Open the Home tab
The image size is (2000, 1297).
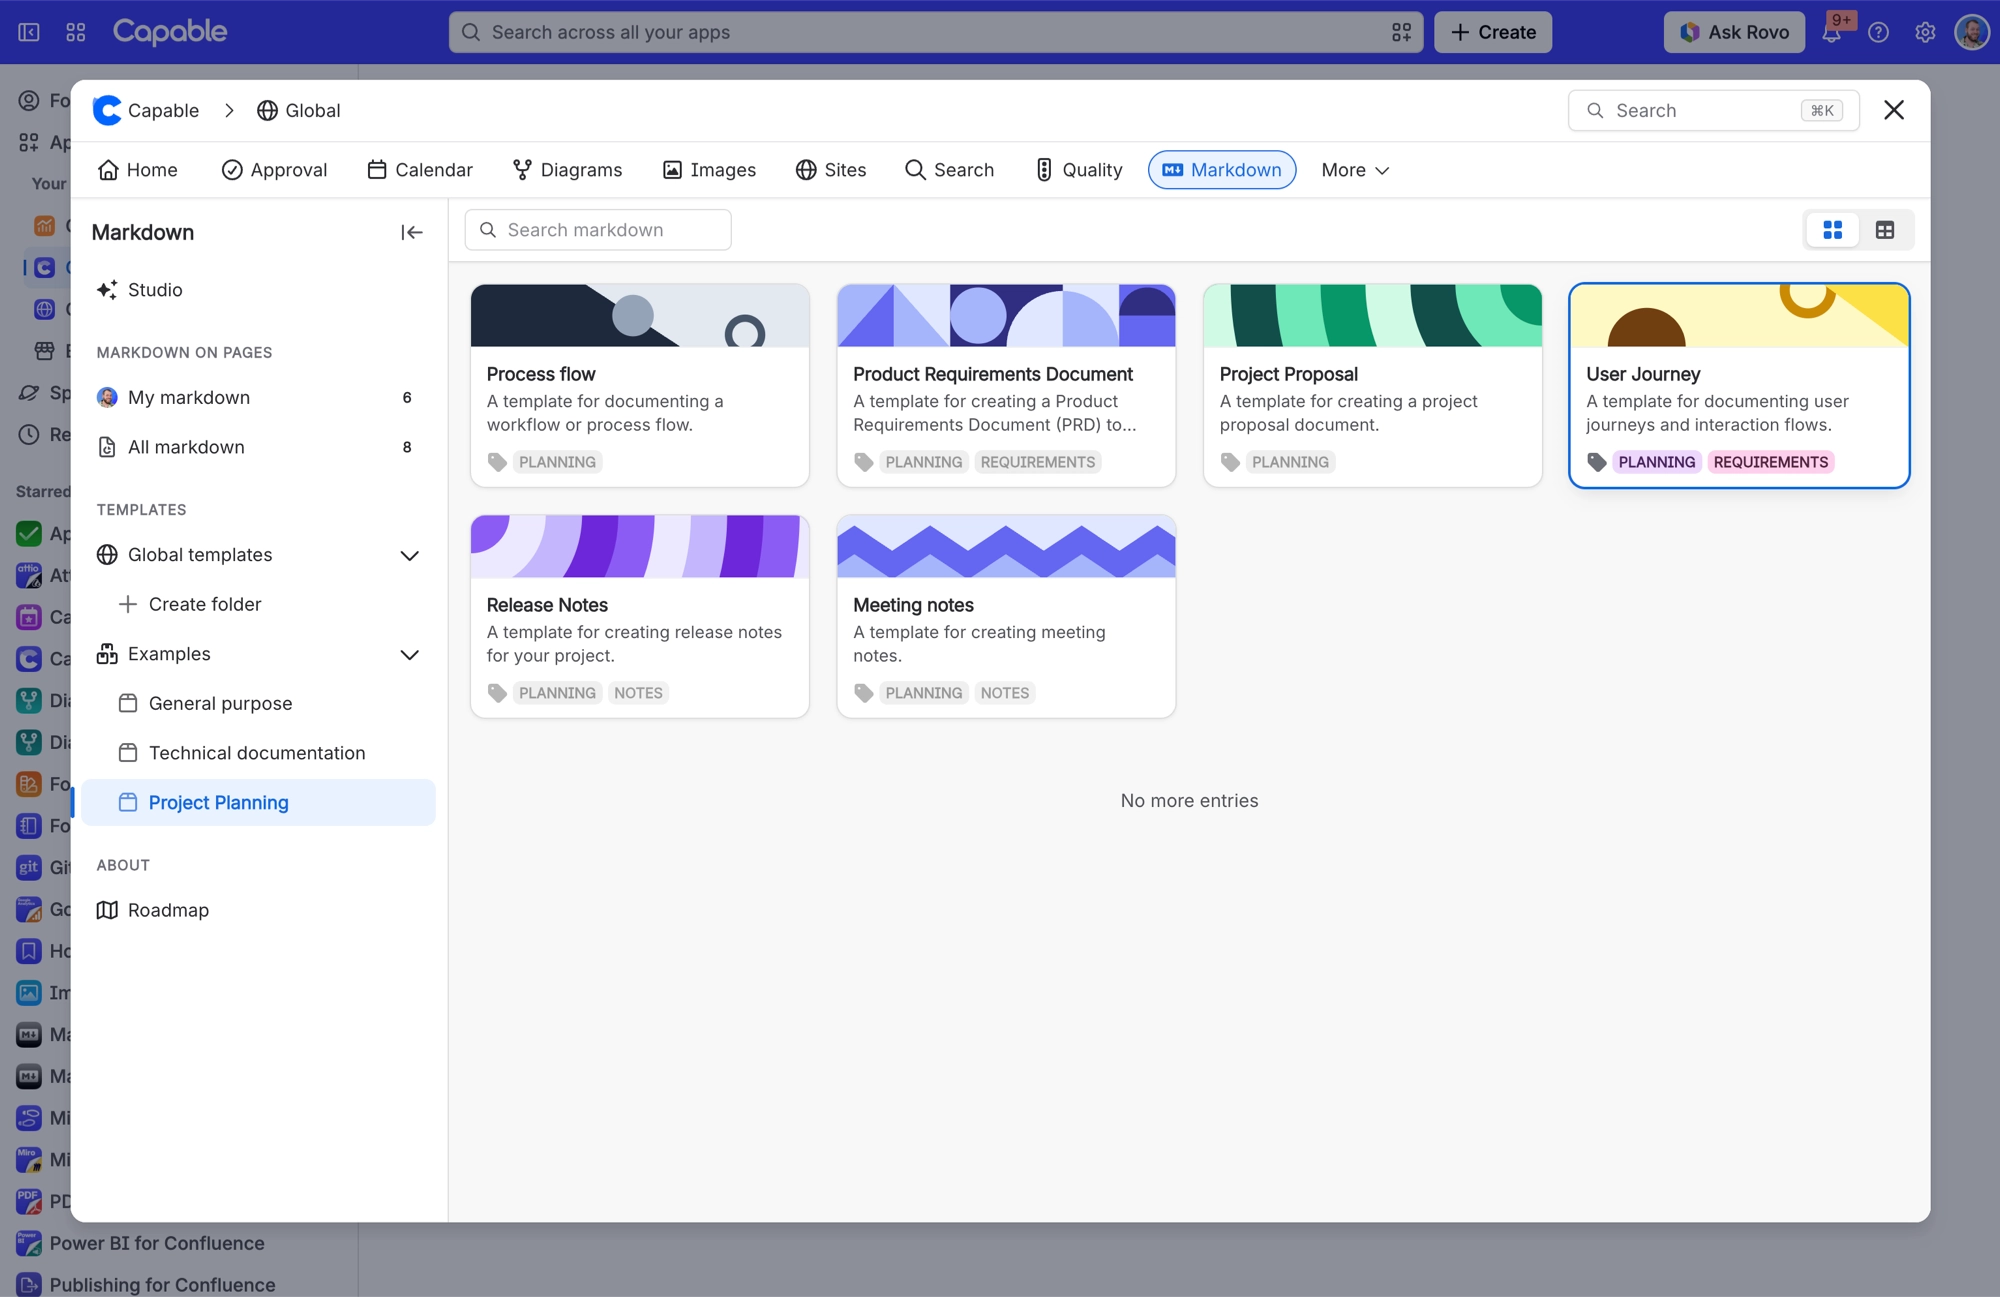[138, 170]
